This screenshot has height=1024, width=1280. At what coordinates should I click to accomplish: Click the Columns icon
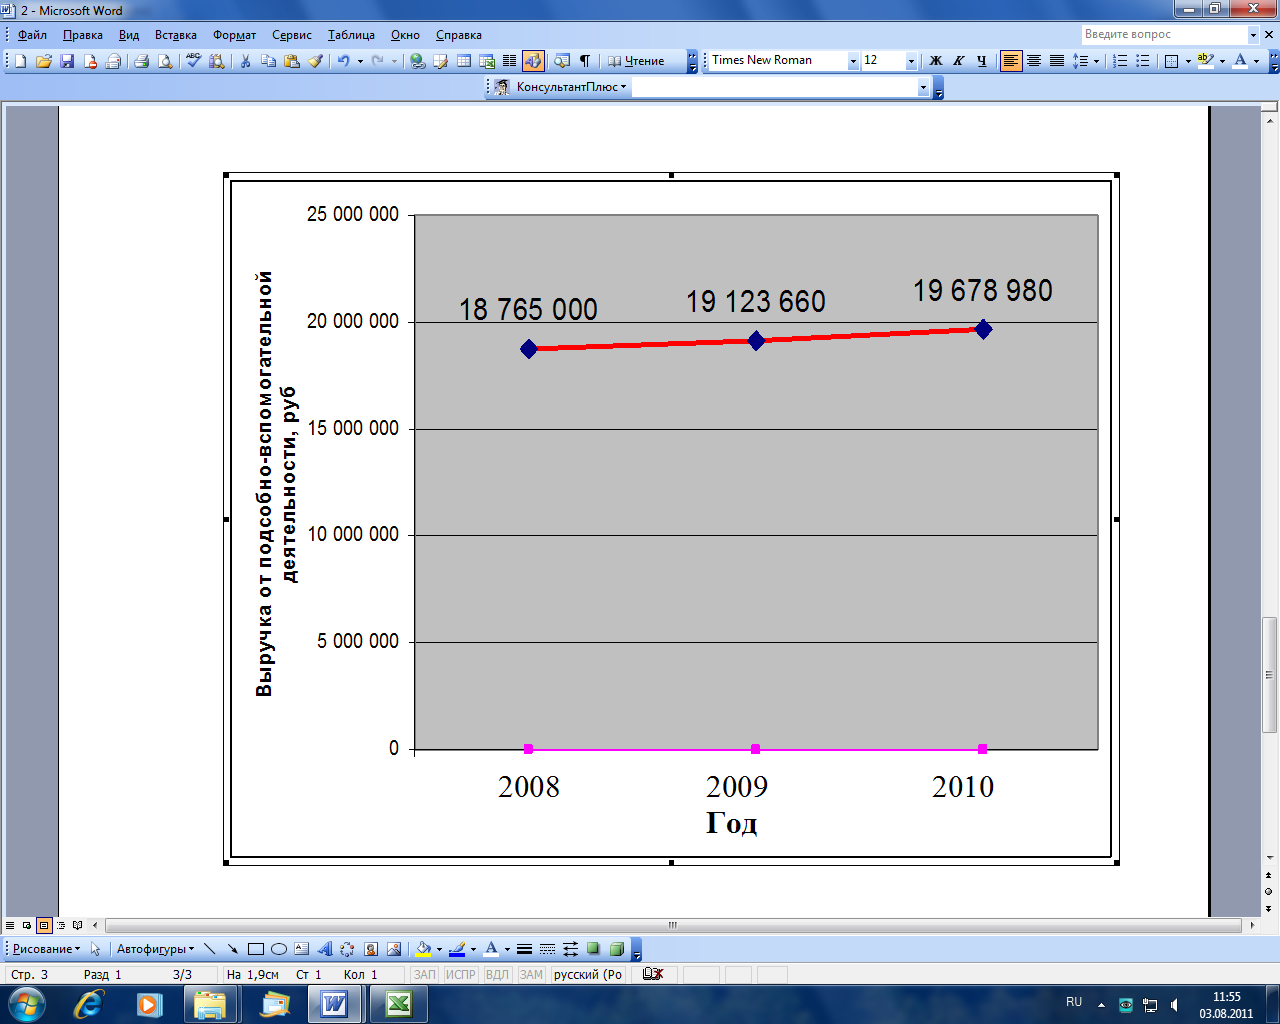[x=509, y=61]
